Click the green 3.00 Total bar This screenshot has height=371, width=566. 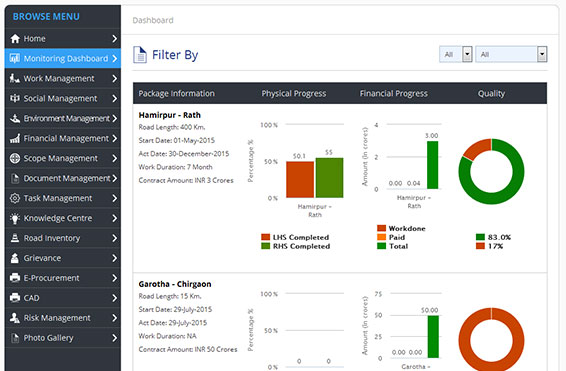tap(432, 165)
